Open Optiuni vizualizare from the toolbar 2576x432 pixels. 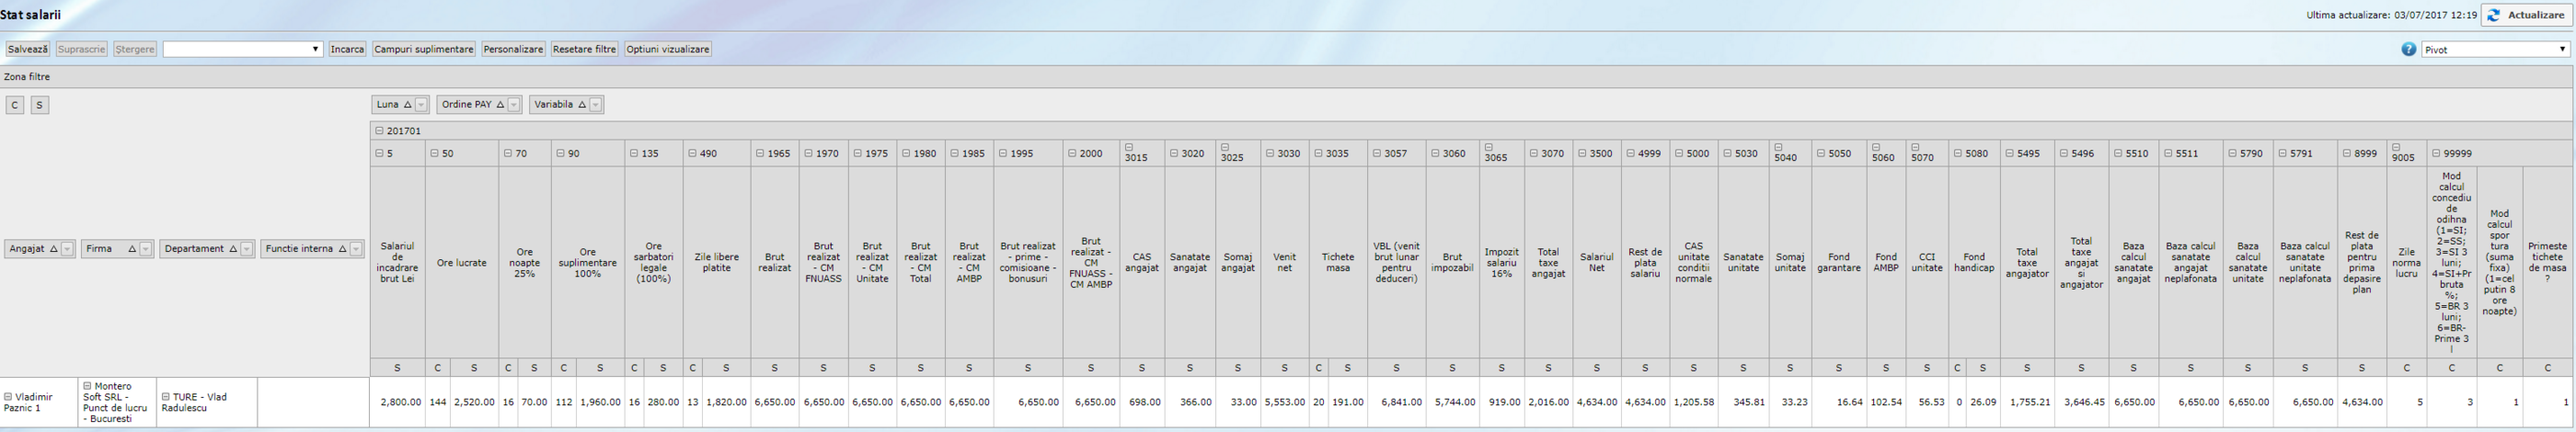point(667,49)
